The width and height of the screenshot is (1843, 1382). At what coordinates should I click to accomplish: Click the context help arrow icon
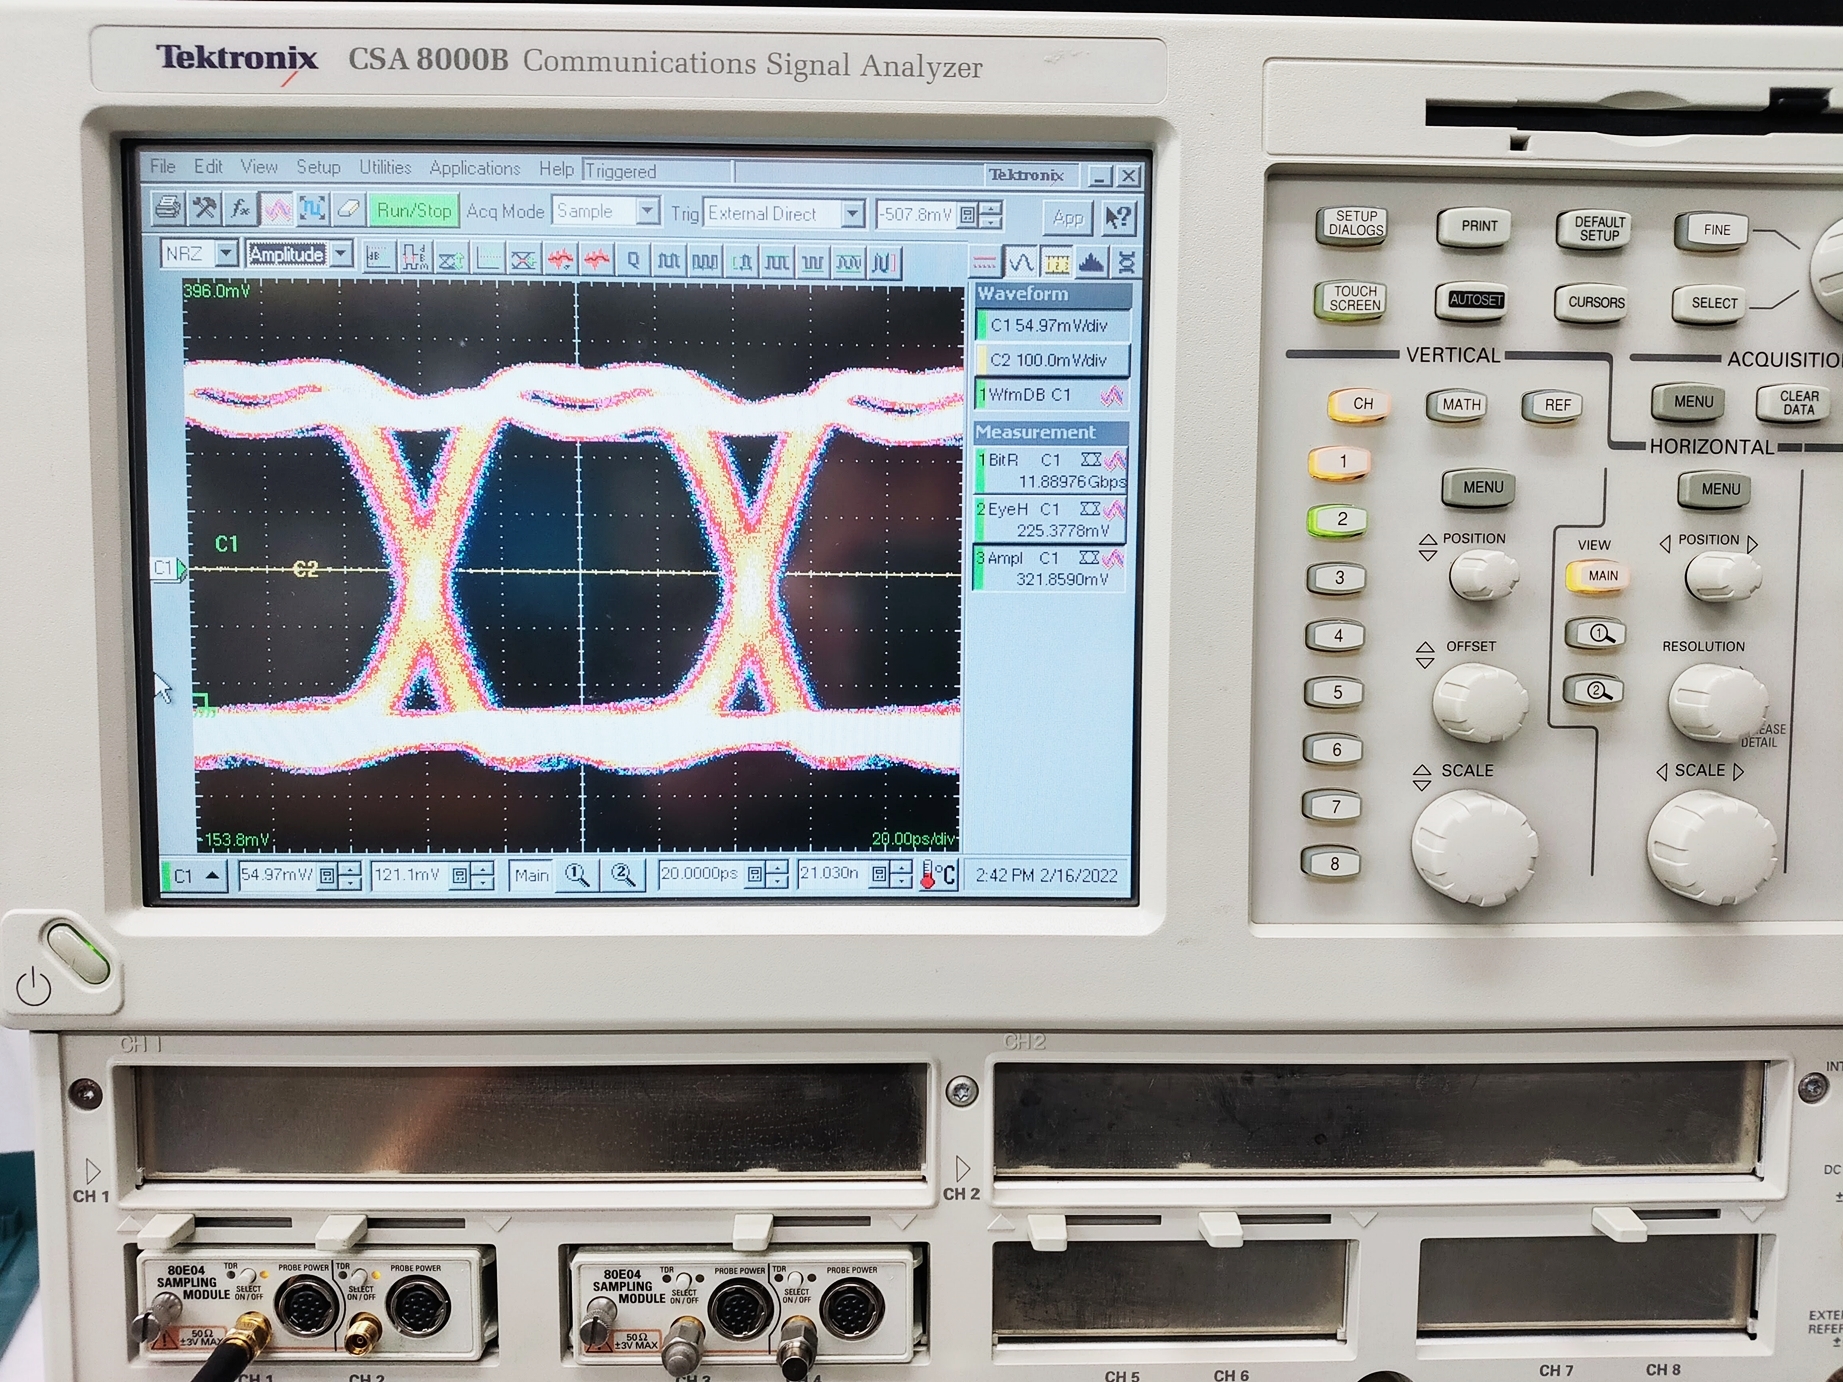coord(1118,216)
